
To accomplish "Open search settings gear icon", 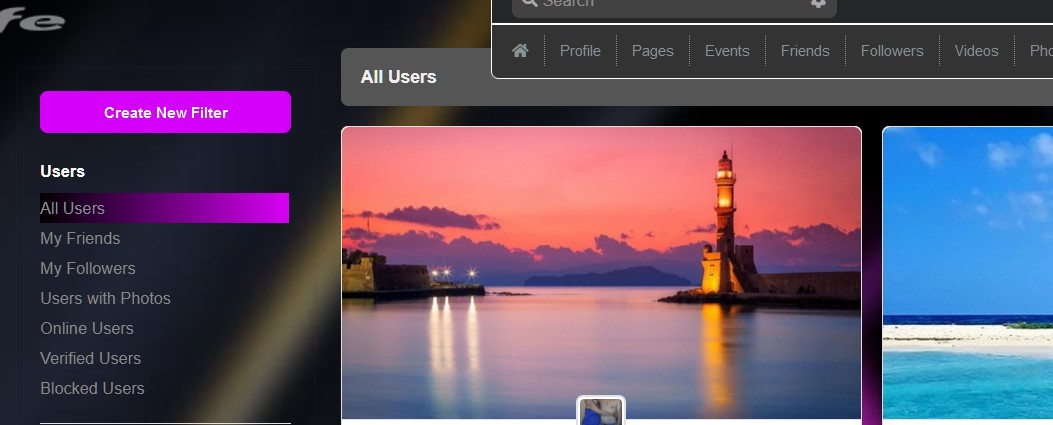I will [818, 3].
